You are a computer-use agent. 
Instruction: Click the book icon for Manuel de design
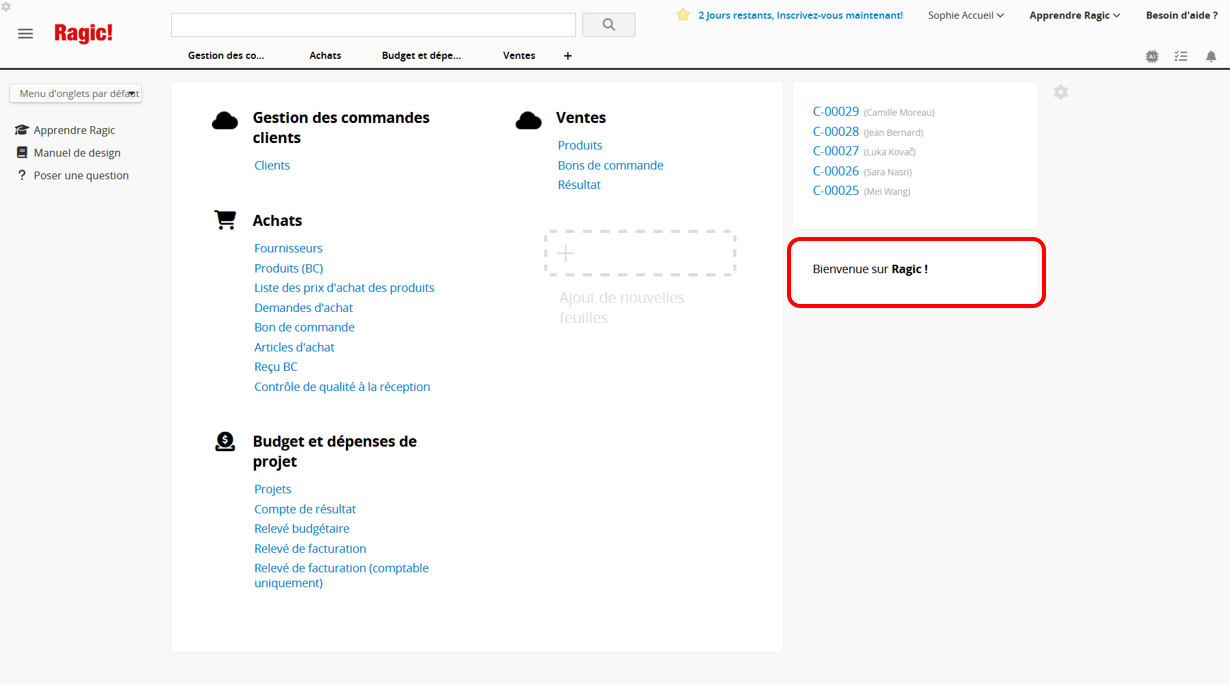(22, 153)
